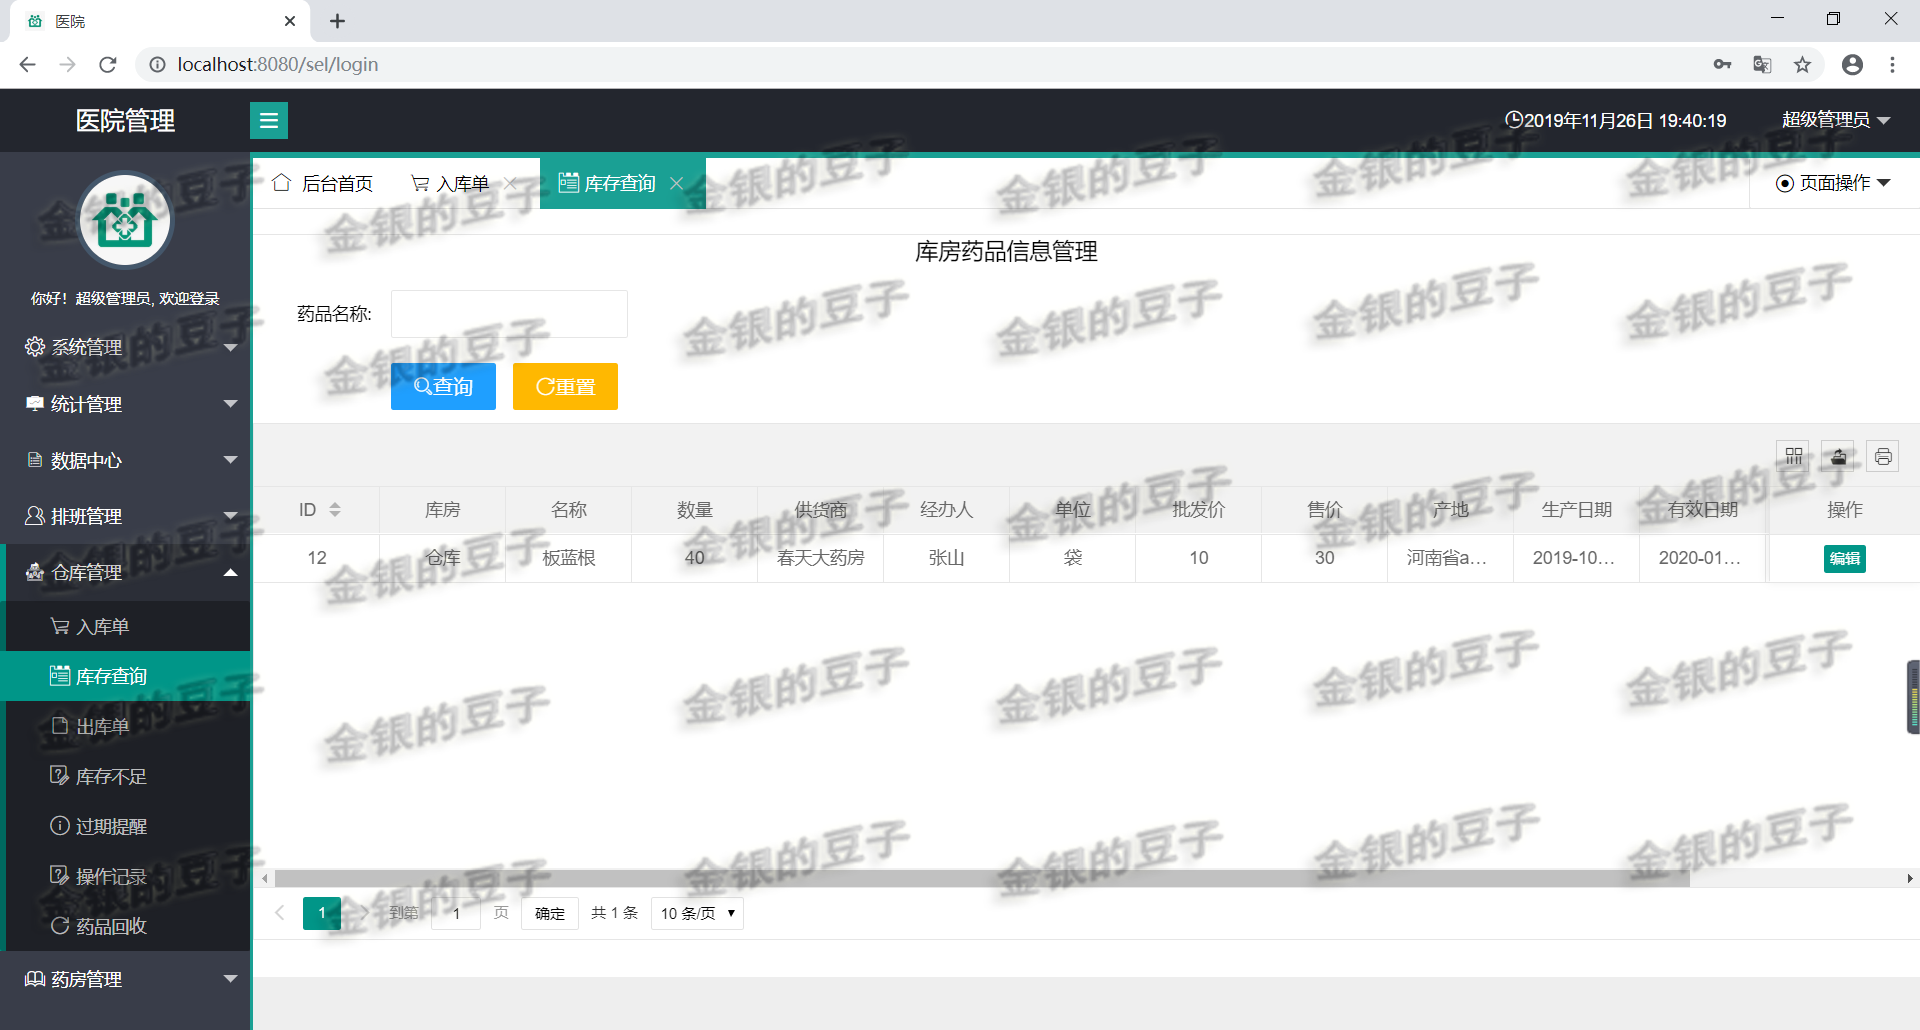1920x1030 pixels.
Task: Close the 库存查询 tab
Action: [x=677, y=183]
